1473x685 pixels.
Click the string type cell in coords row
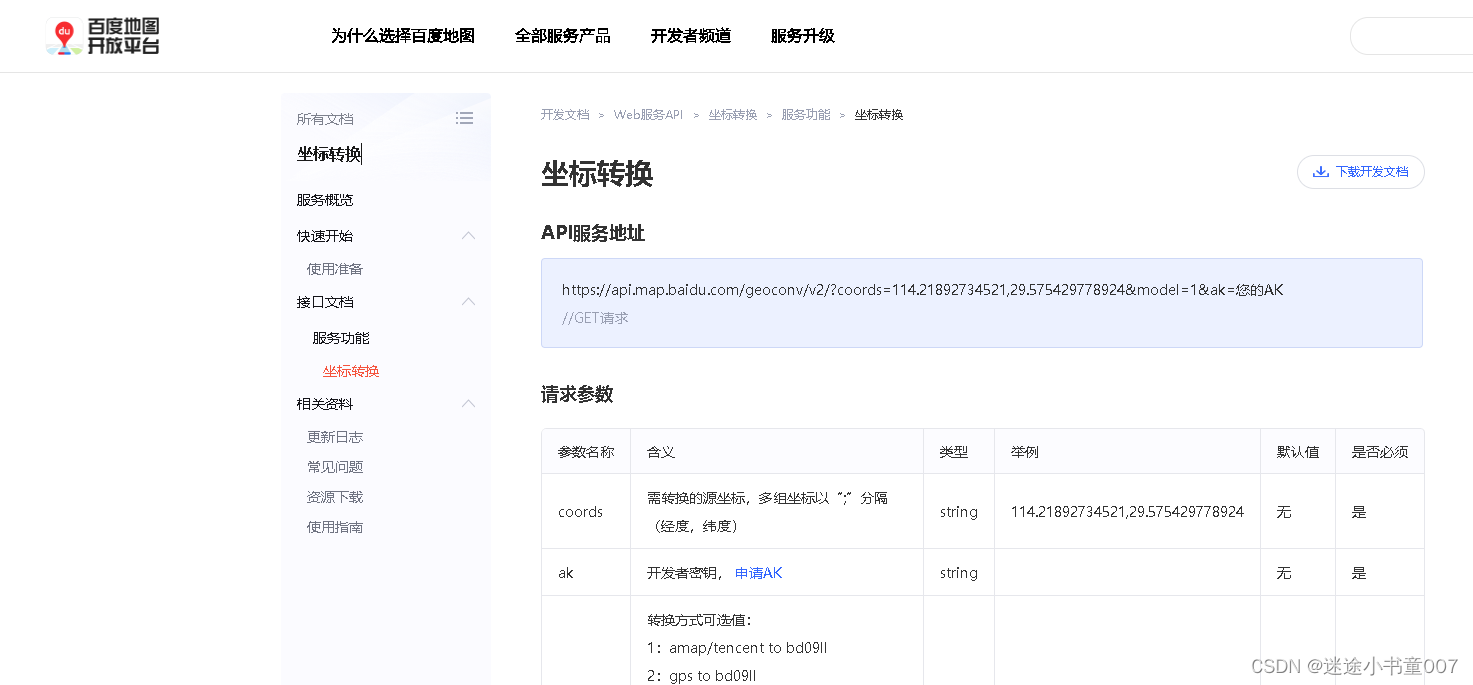click(959, 512)
